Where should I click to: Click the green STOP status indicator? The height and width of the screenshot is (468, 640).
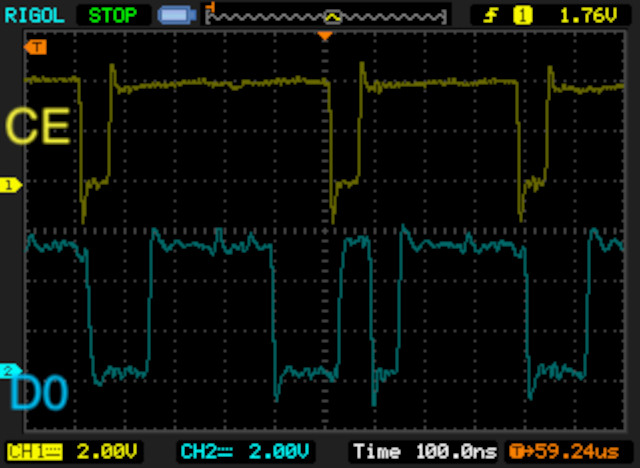tap(113, 16)
